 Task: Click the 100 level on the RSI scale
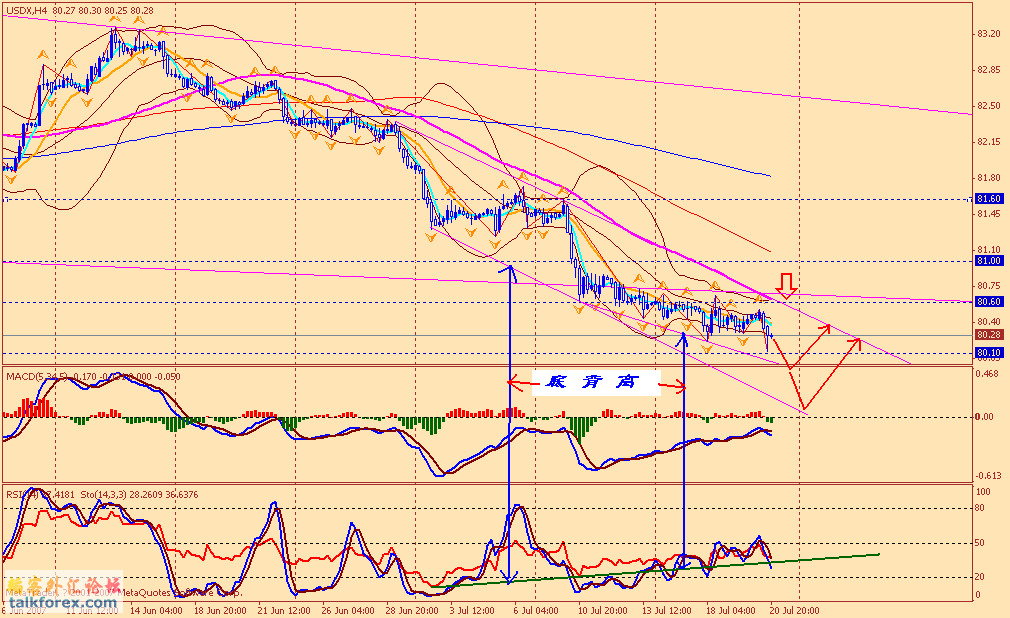984,492
